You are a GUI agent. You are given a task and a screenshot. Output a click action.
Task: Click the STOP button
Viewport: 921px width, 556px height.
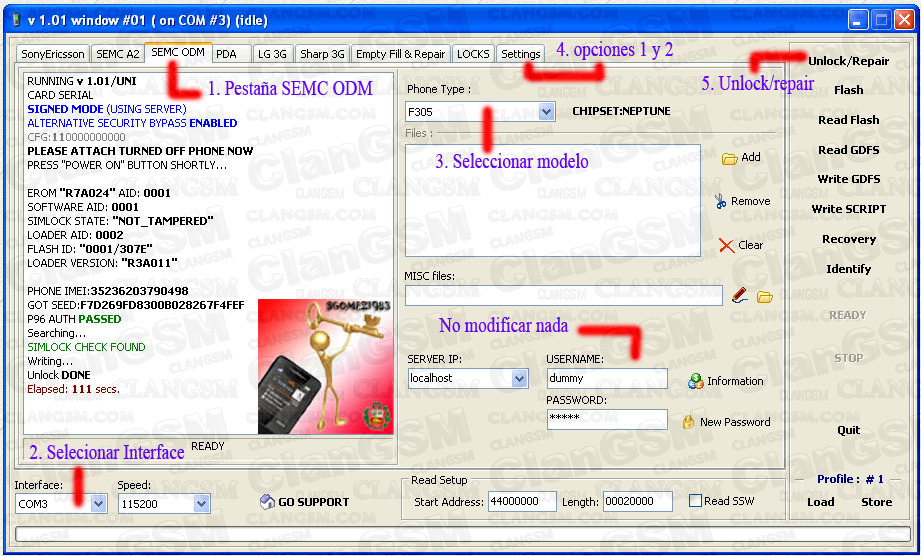(848, 358)
